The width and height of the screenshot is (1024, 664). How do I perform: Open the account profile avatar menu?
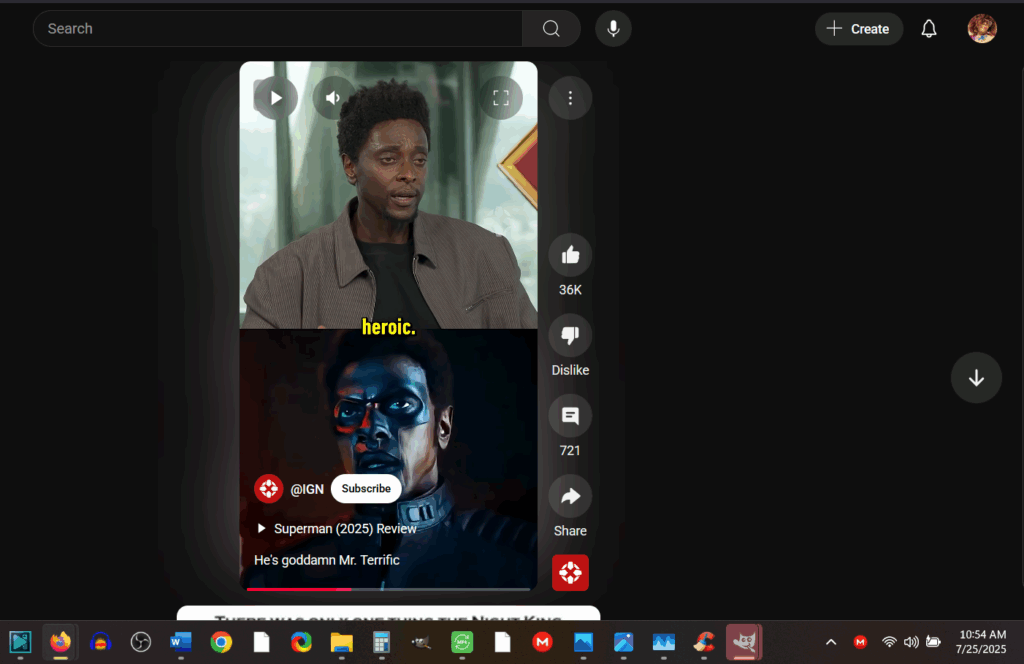[982, 29]
